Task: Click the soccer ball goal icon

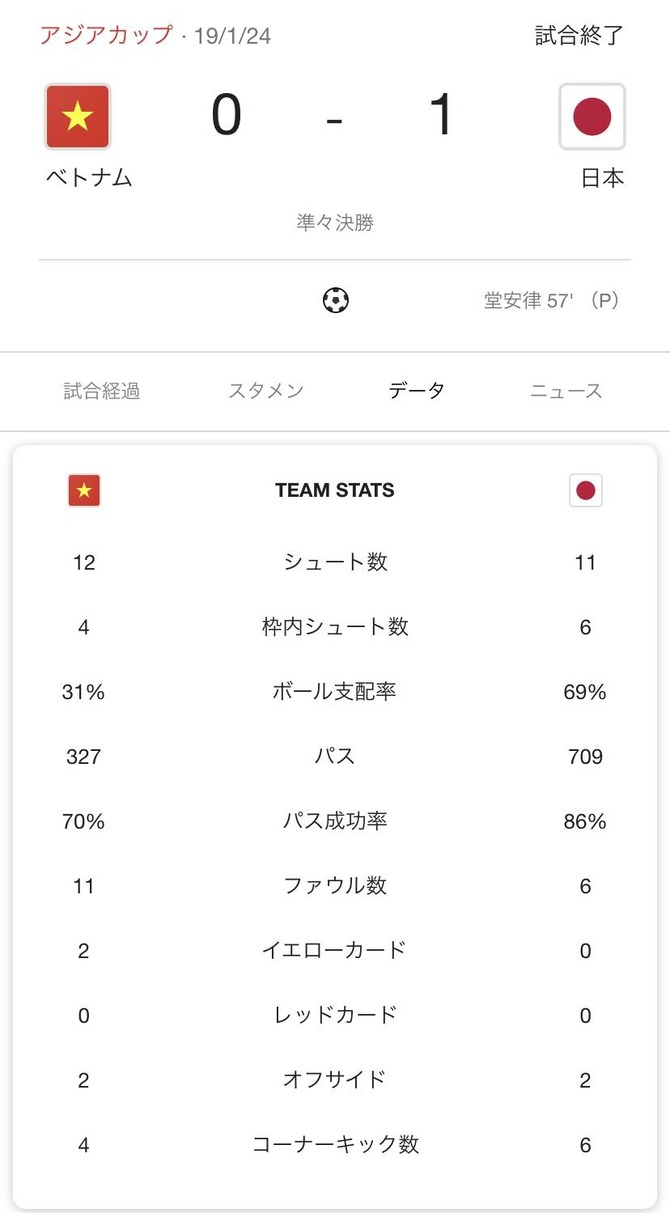Action: (336, 300)
